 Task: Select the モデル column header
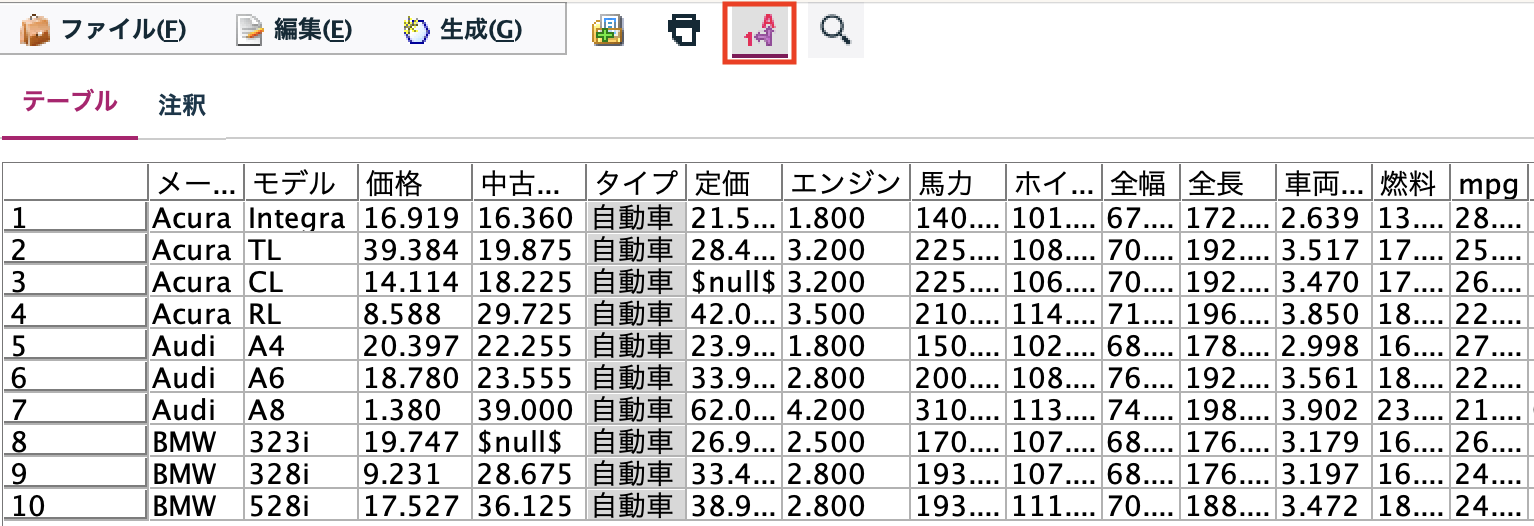click(x=302, y=184)
